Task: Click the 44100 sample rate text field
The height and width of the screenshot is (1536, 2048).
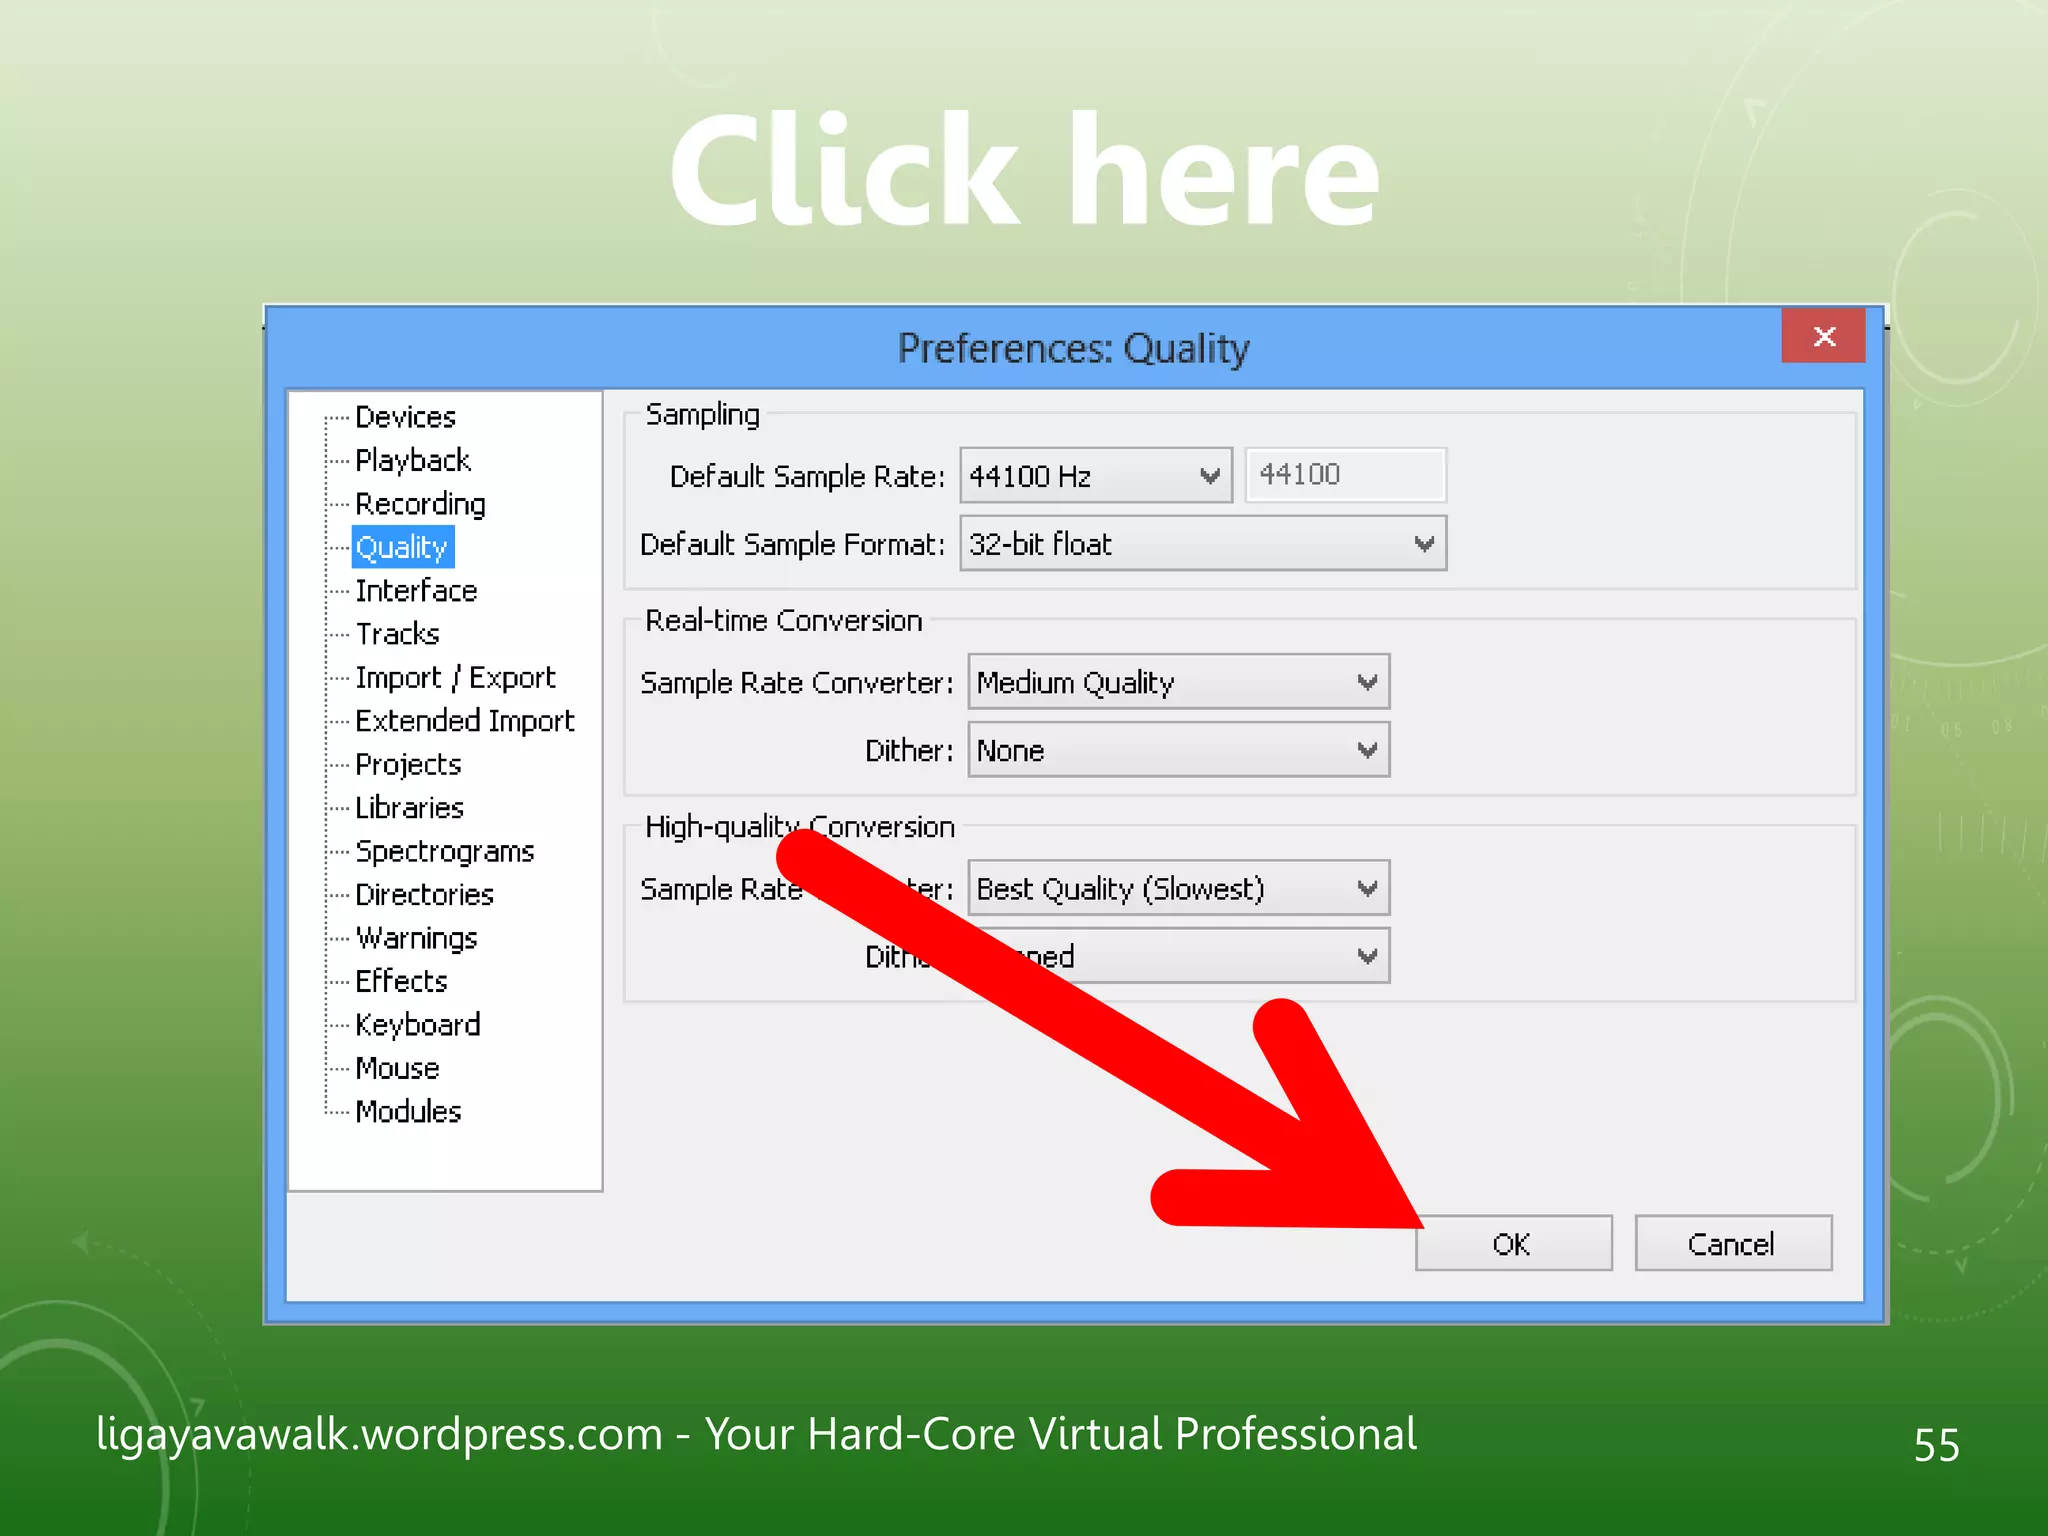Action: [1344, 475]
